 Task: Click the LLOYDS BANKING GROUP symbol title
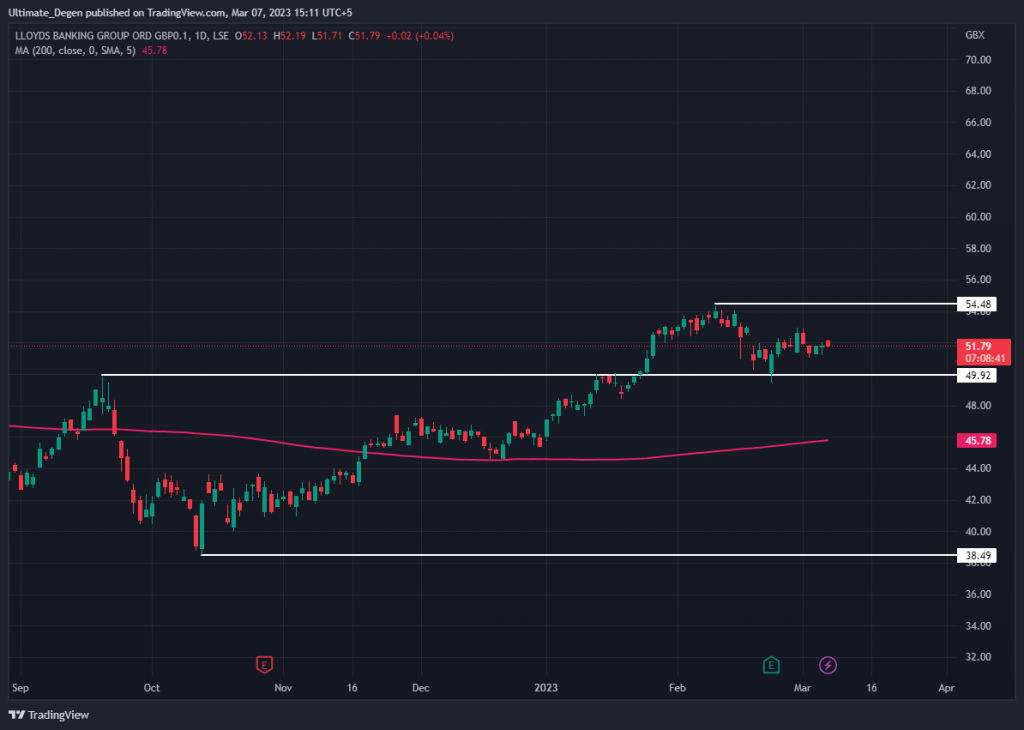click(x=121, y=36)
